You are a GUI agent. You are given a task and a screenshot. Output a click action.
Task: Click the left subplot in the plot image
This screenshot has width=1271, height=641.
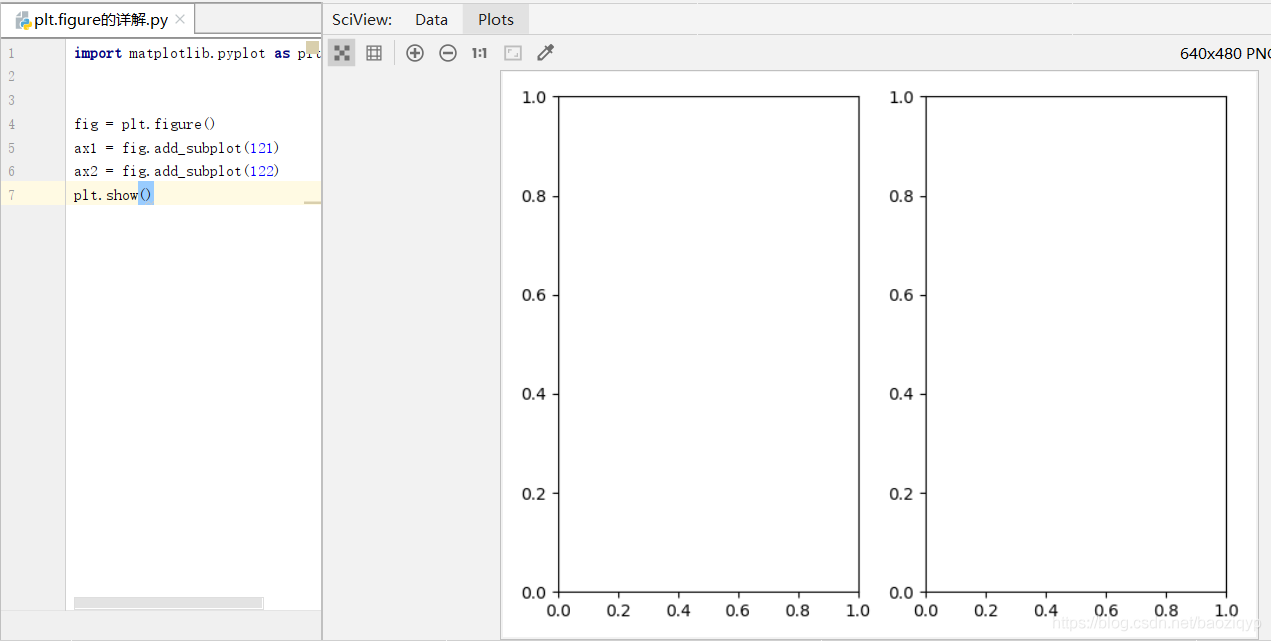(x=708, y=344)
